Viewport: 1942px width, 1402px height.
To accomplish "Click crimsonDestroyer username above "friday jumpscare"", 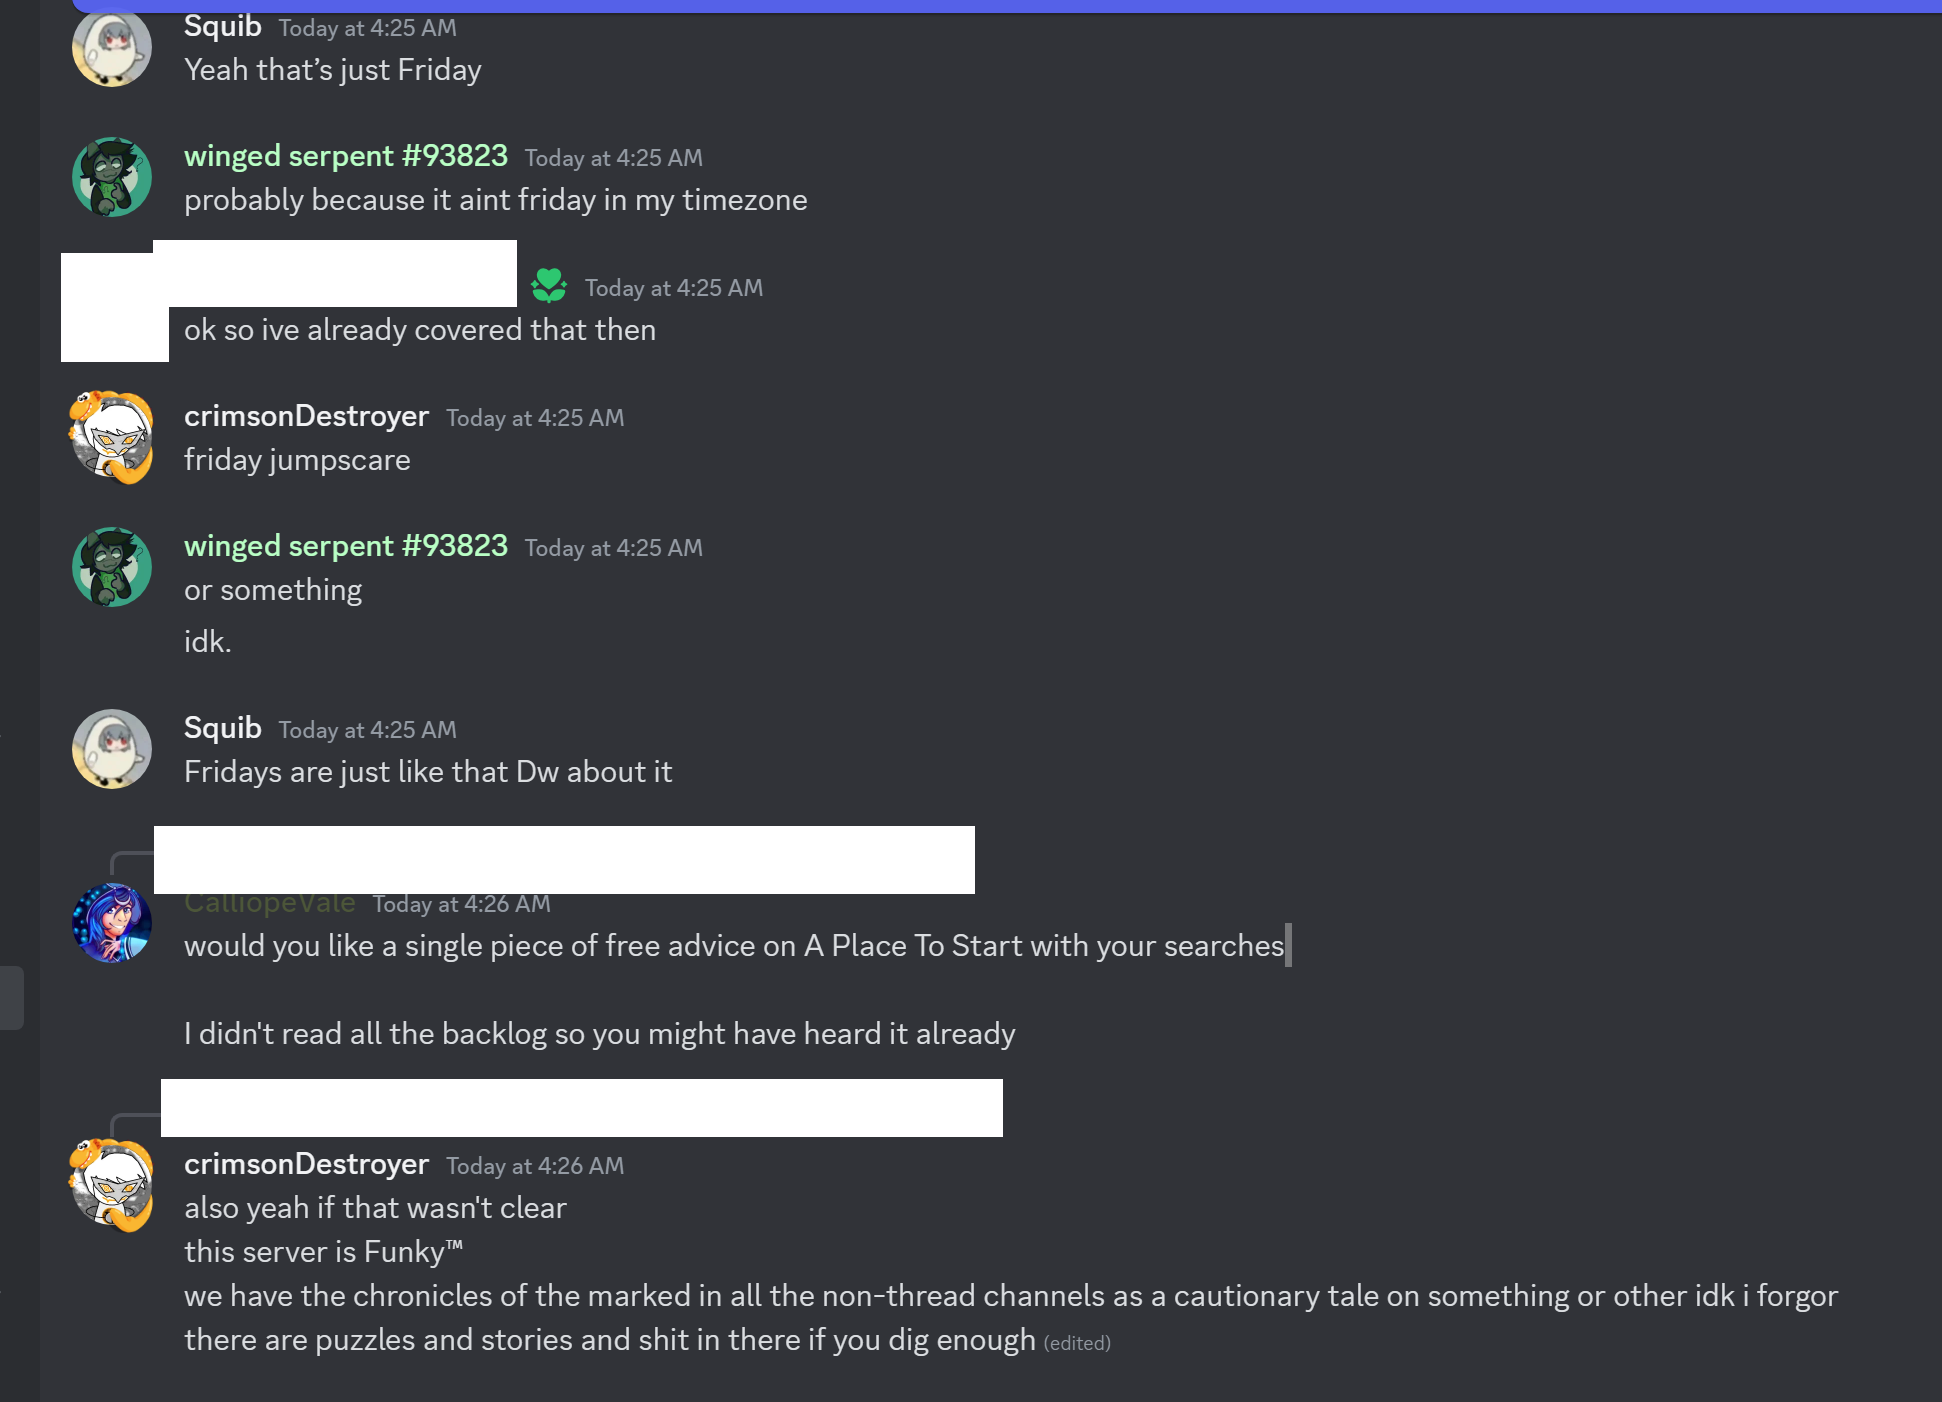I will [306, 416].
